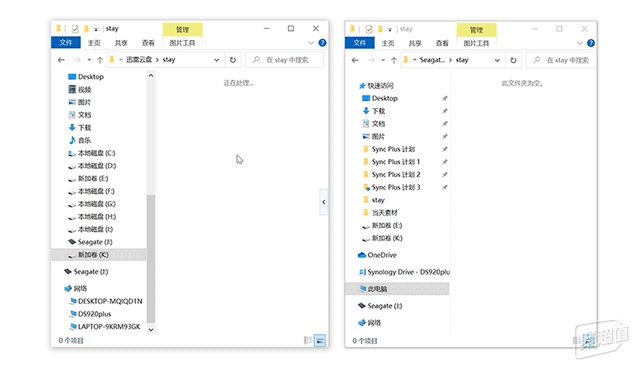Open Seagate (J:) in right window
The height and width of the screenshot is (370, 640).
(x=380, y=306)
